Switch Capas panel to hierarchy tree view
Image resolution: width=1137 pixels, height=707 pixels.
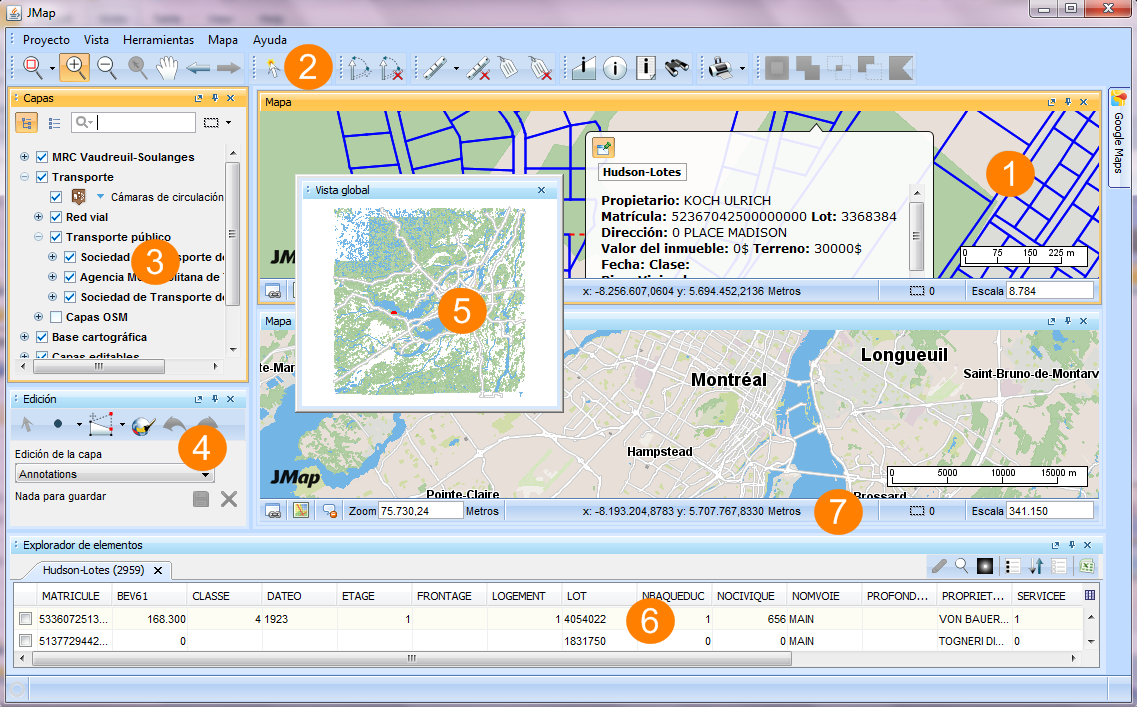point(27,123)
